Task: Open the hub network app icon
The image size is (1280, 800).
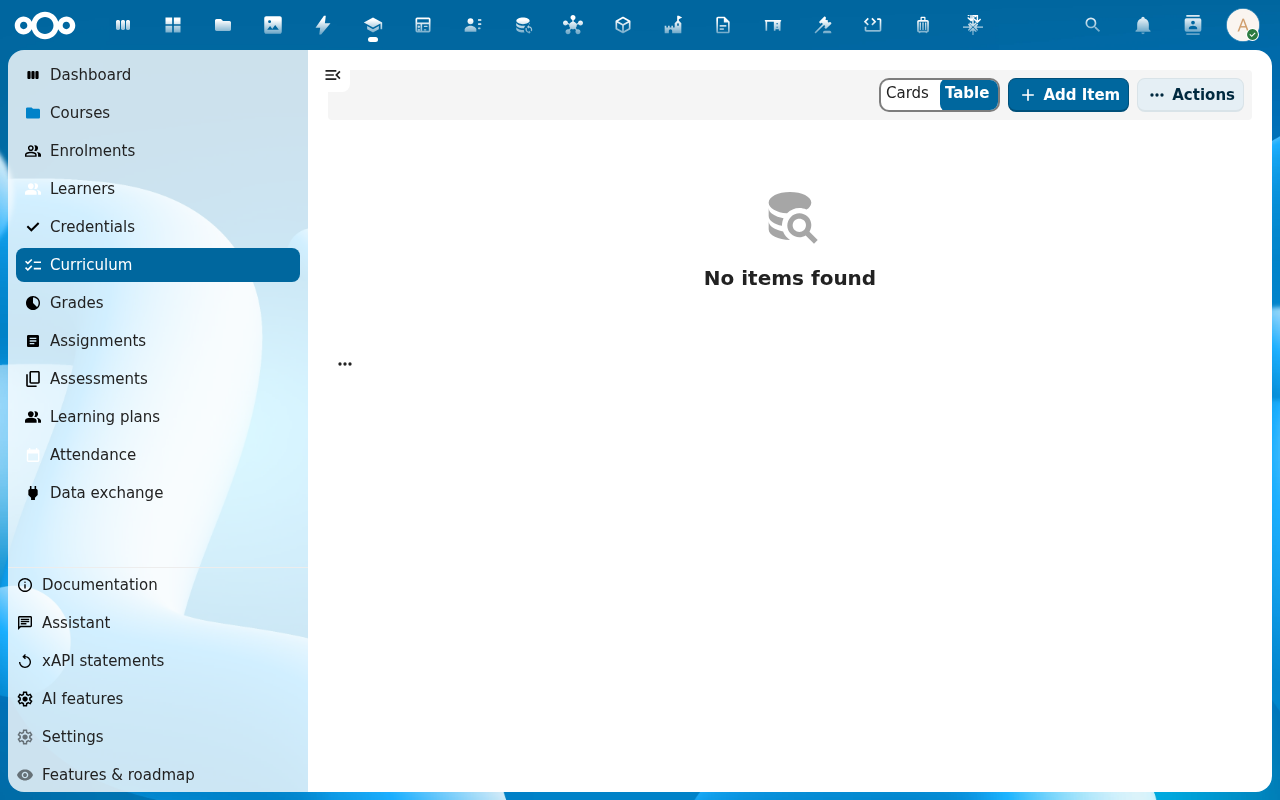Action: pos(573,25)
